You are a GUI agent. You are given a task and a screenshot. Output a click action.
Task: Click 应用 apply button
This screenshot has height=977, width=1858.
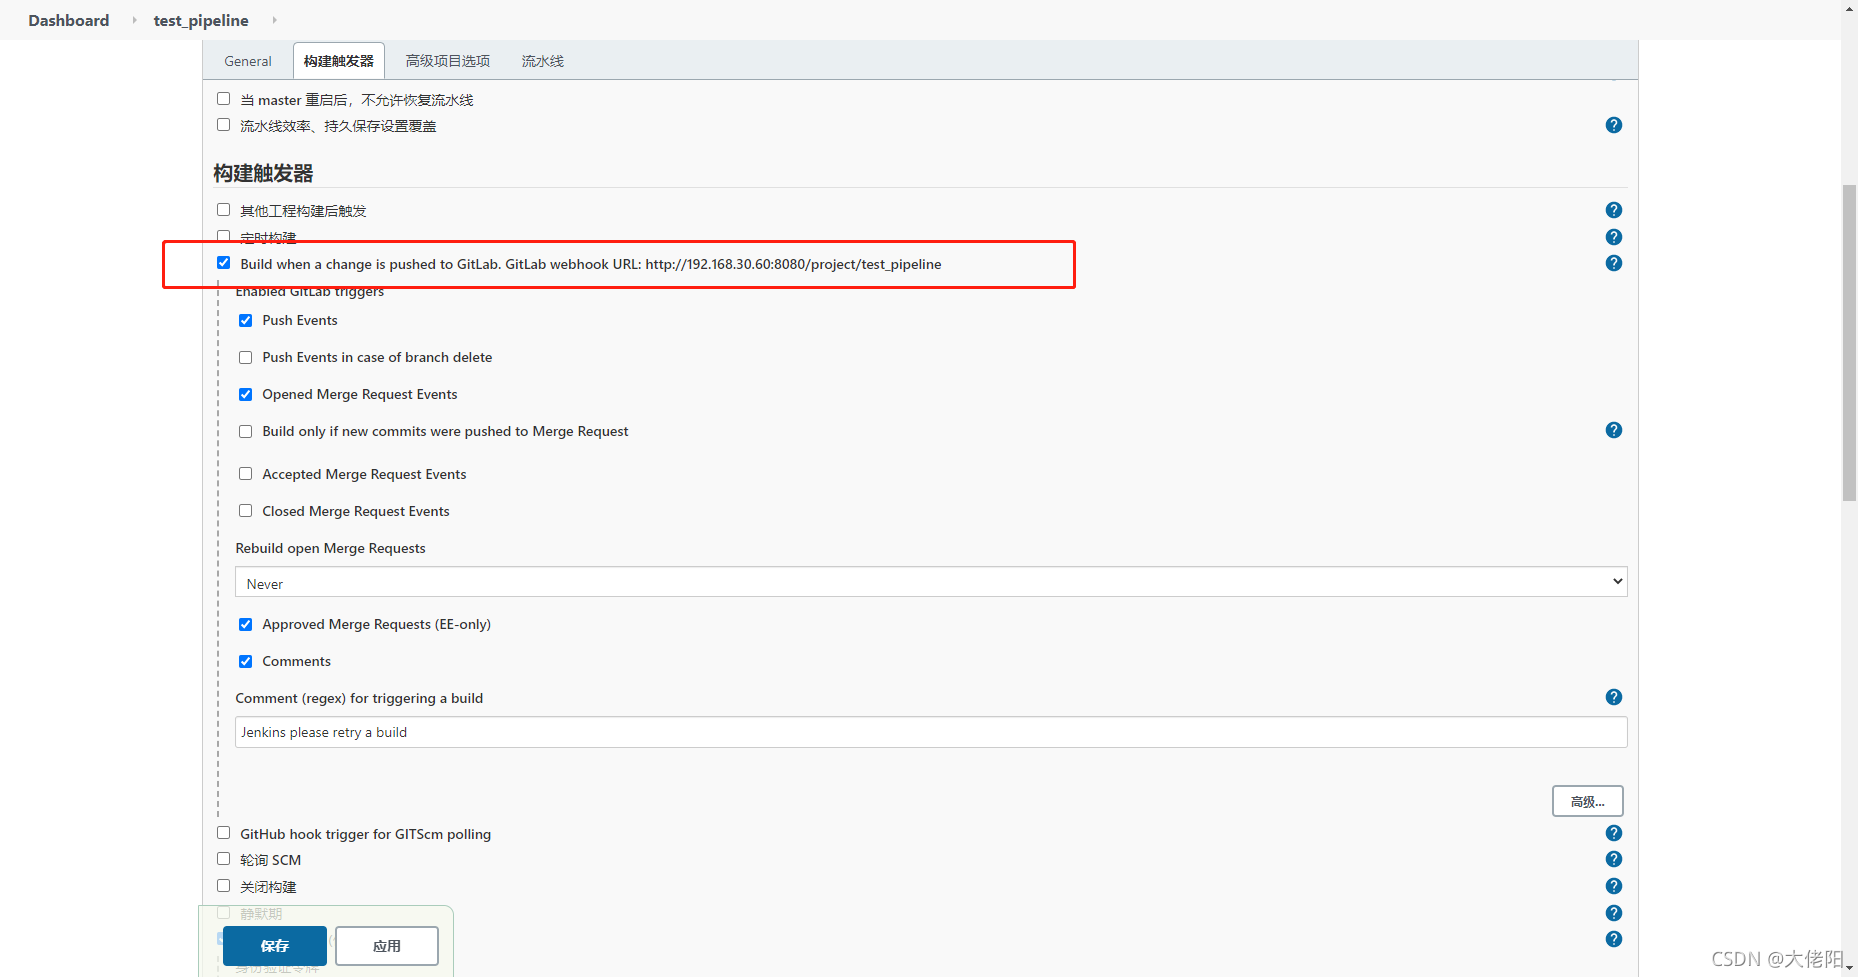[x=387, y=946]
